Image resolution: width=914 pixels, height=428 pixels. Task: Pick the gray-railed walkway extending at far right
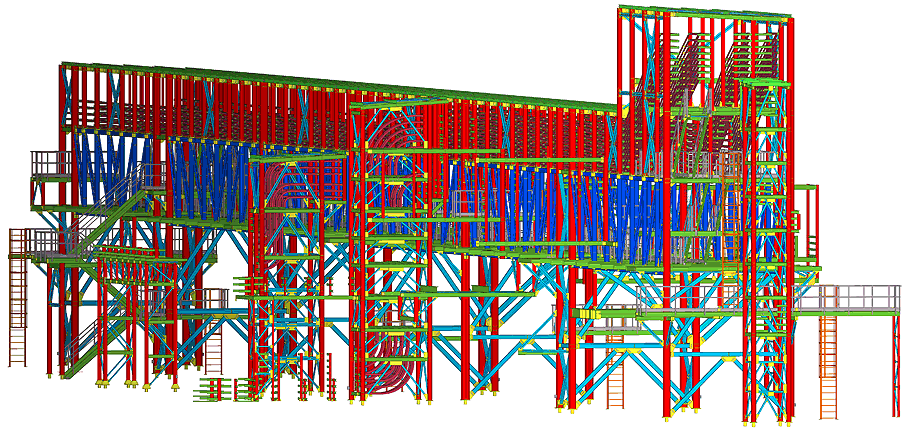(848, 300)
